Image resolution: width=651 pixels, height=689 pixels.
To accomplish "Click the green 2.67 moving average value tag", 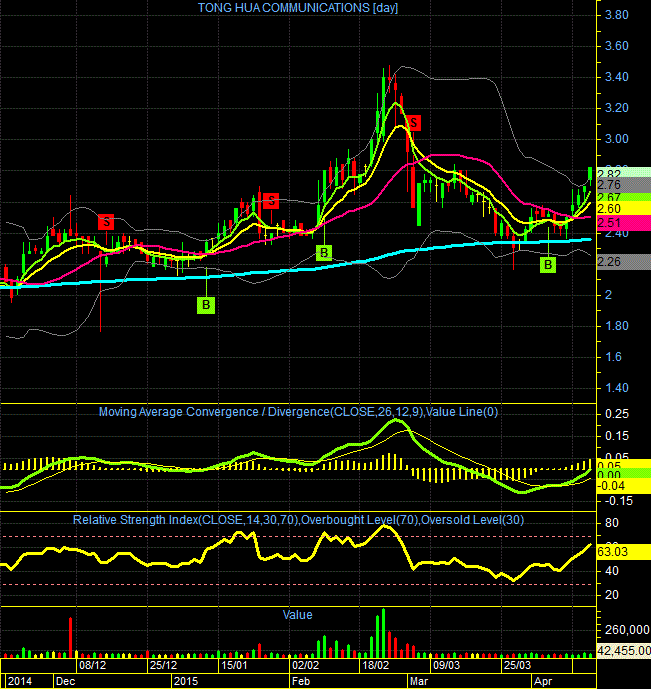I will point(623,197).
